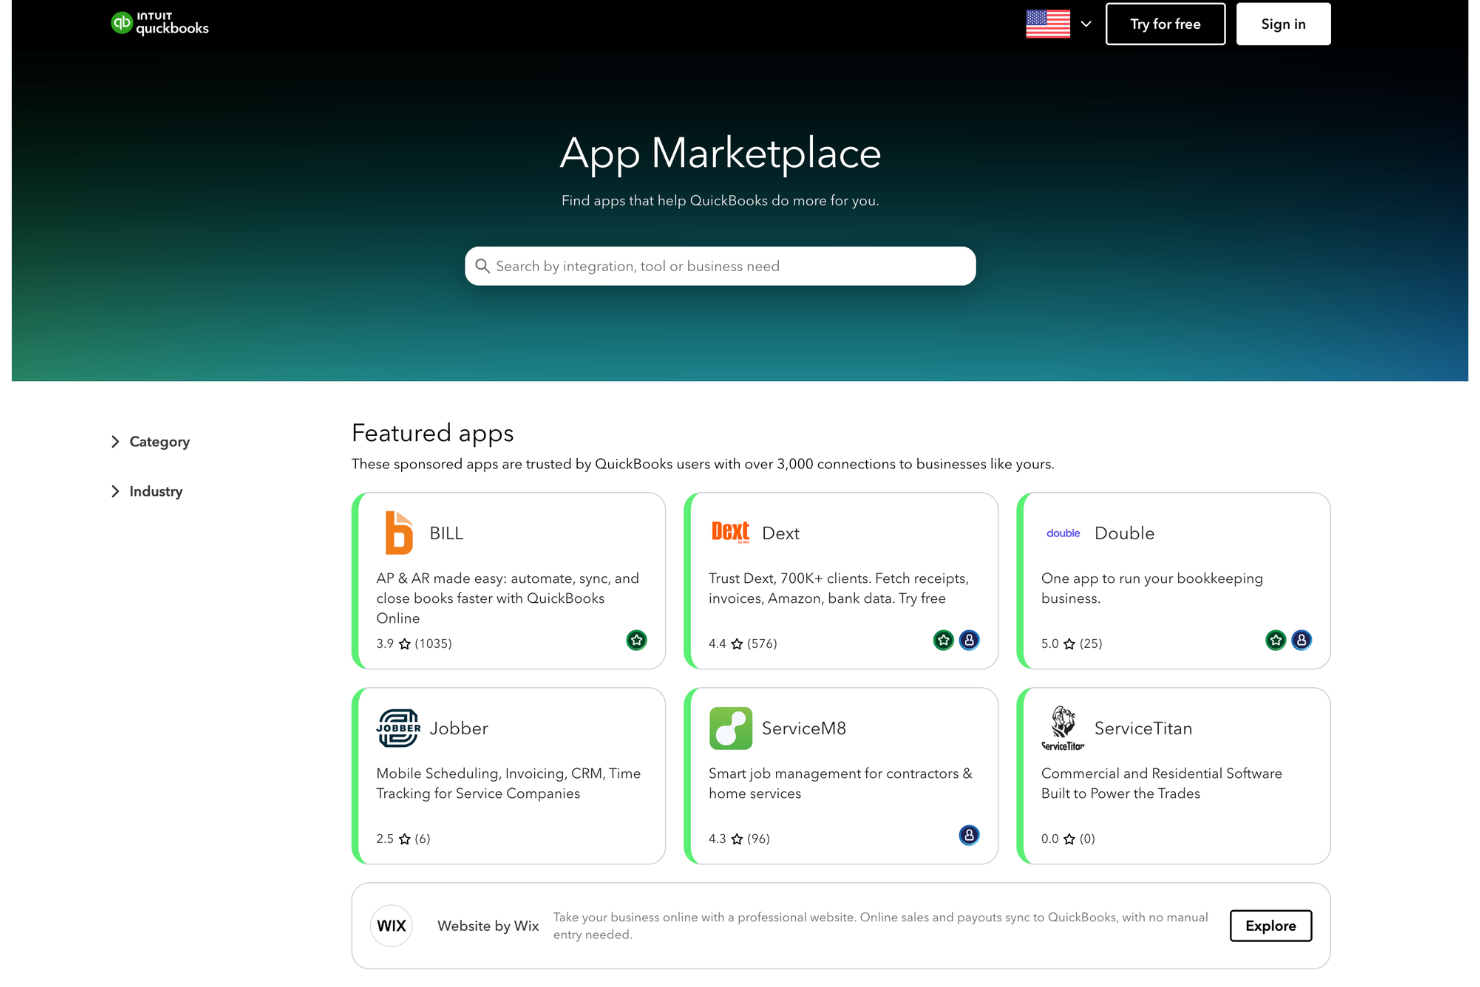Select the ServiceM8 app logo
Viewport: 1480px width, 987px height.
tap(730, 728)
